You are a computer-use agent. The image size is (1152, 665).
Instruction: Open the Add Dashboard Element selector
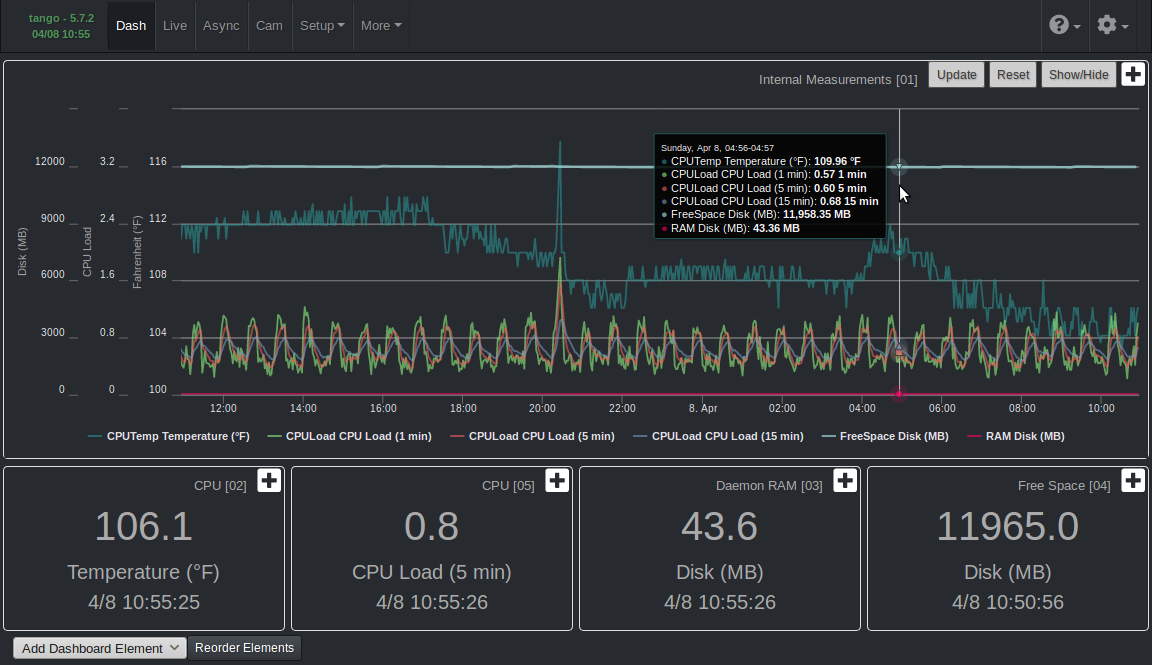coord(98,648)
